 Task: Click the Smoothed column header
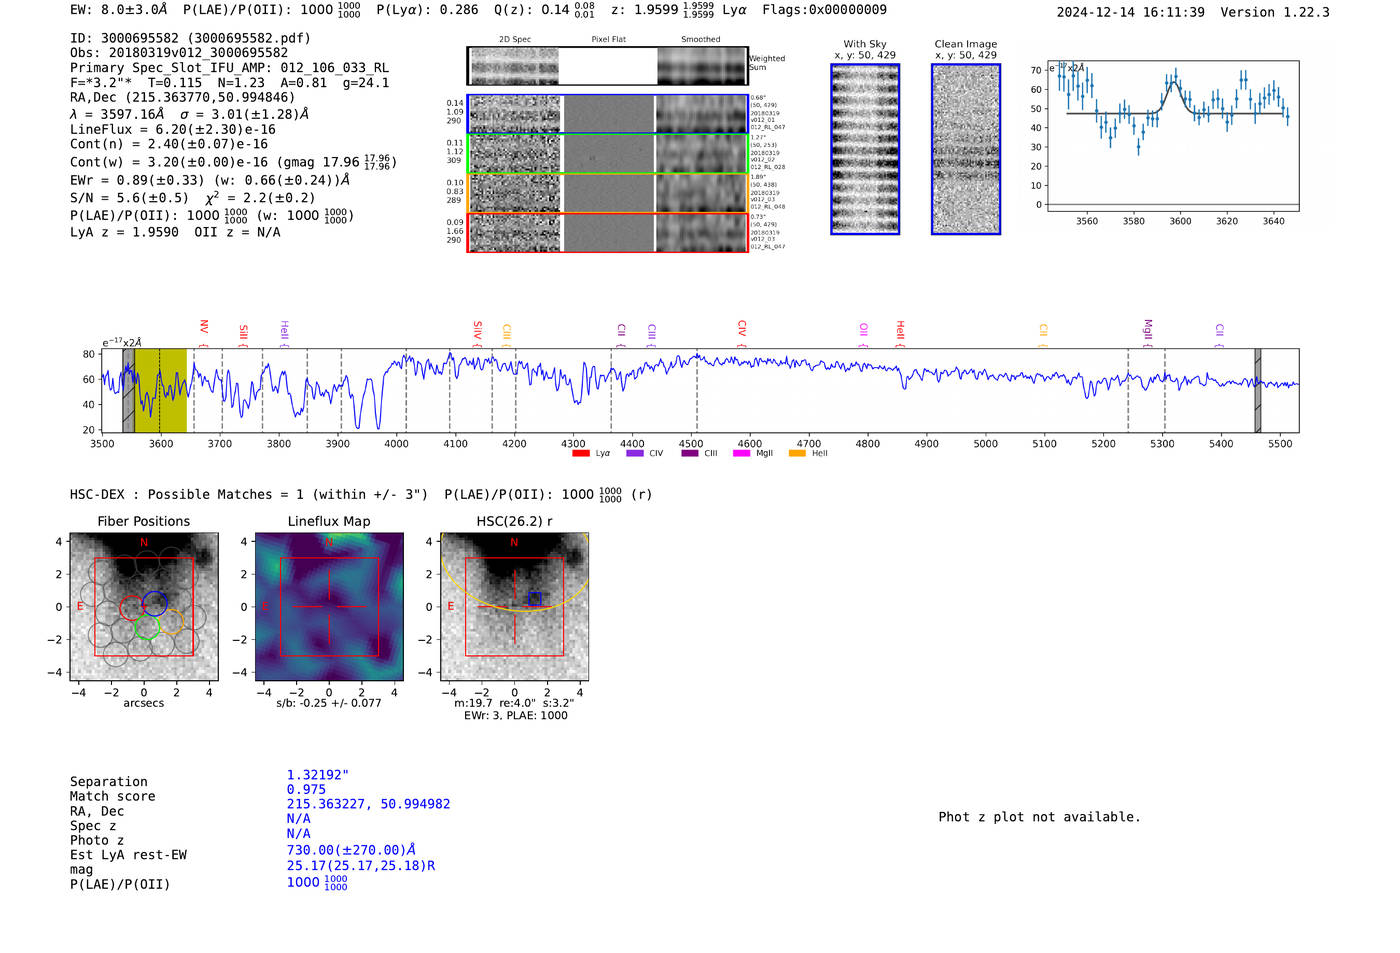(x=701, y=40)
